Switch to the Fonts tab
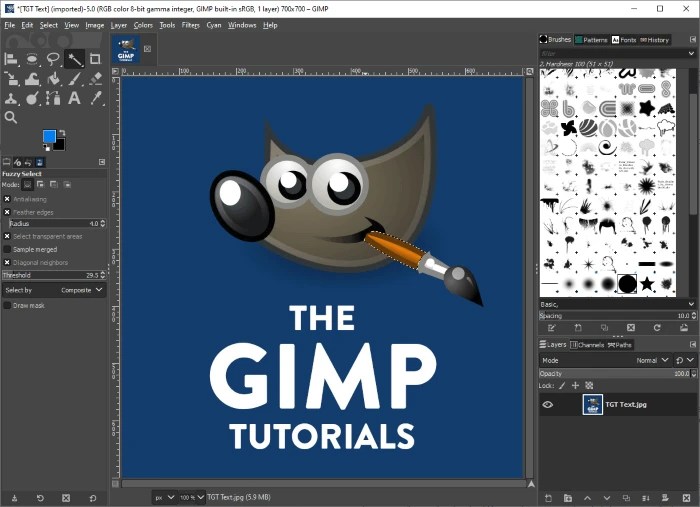Image resolution: width=700 pixels, height=507 pixels. click(624, 40)
